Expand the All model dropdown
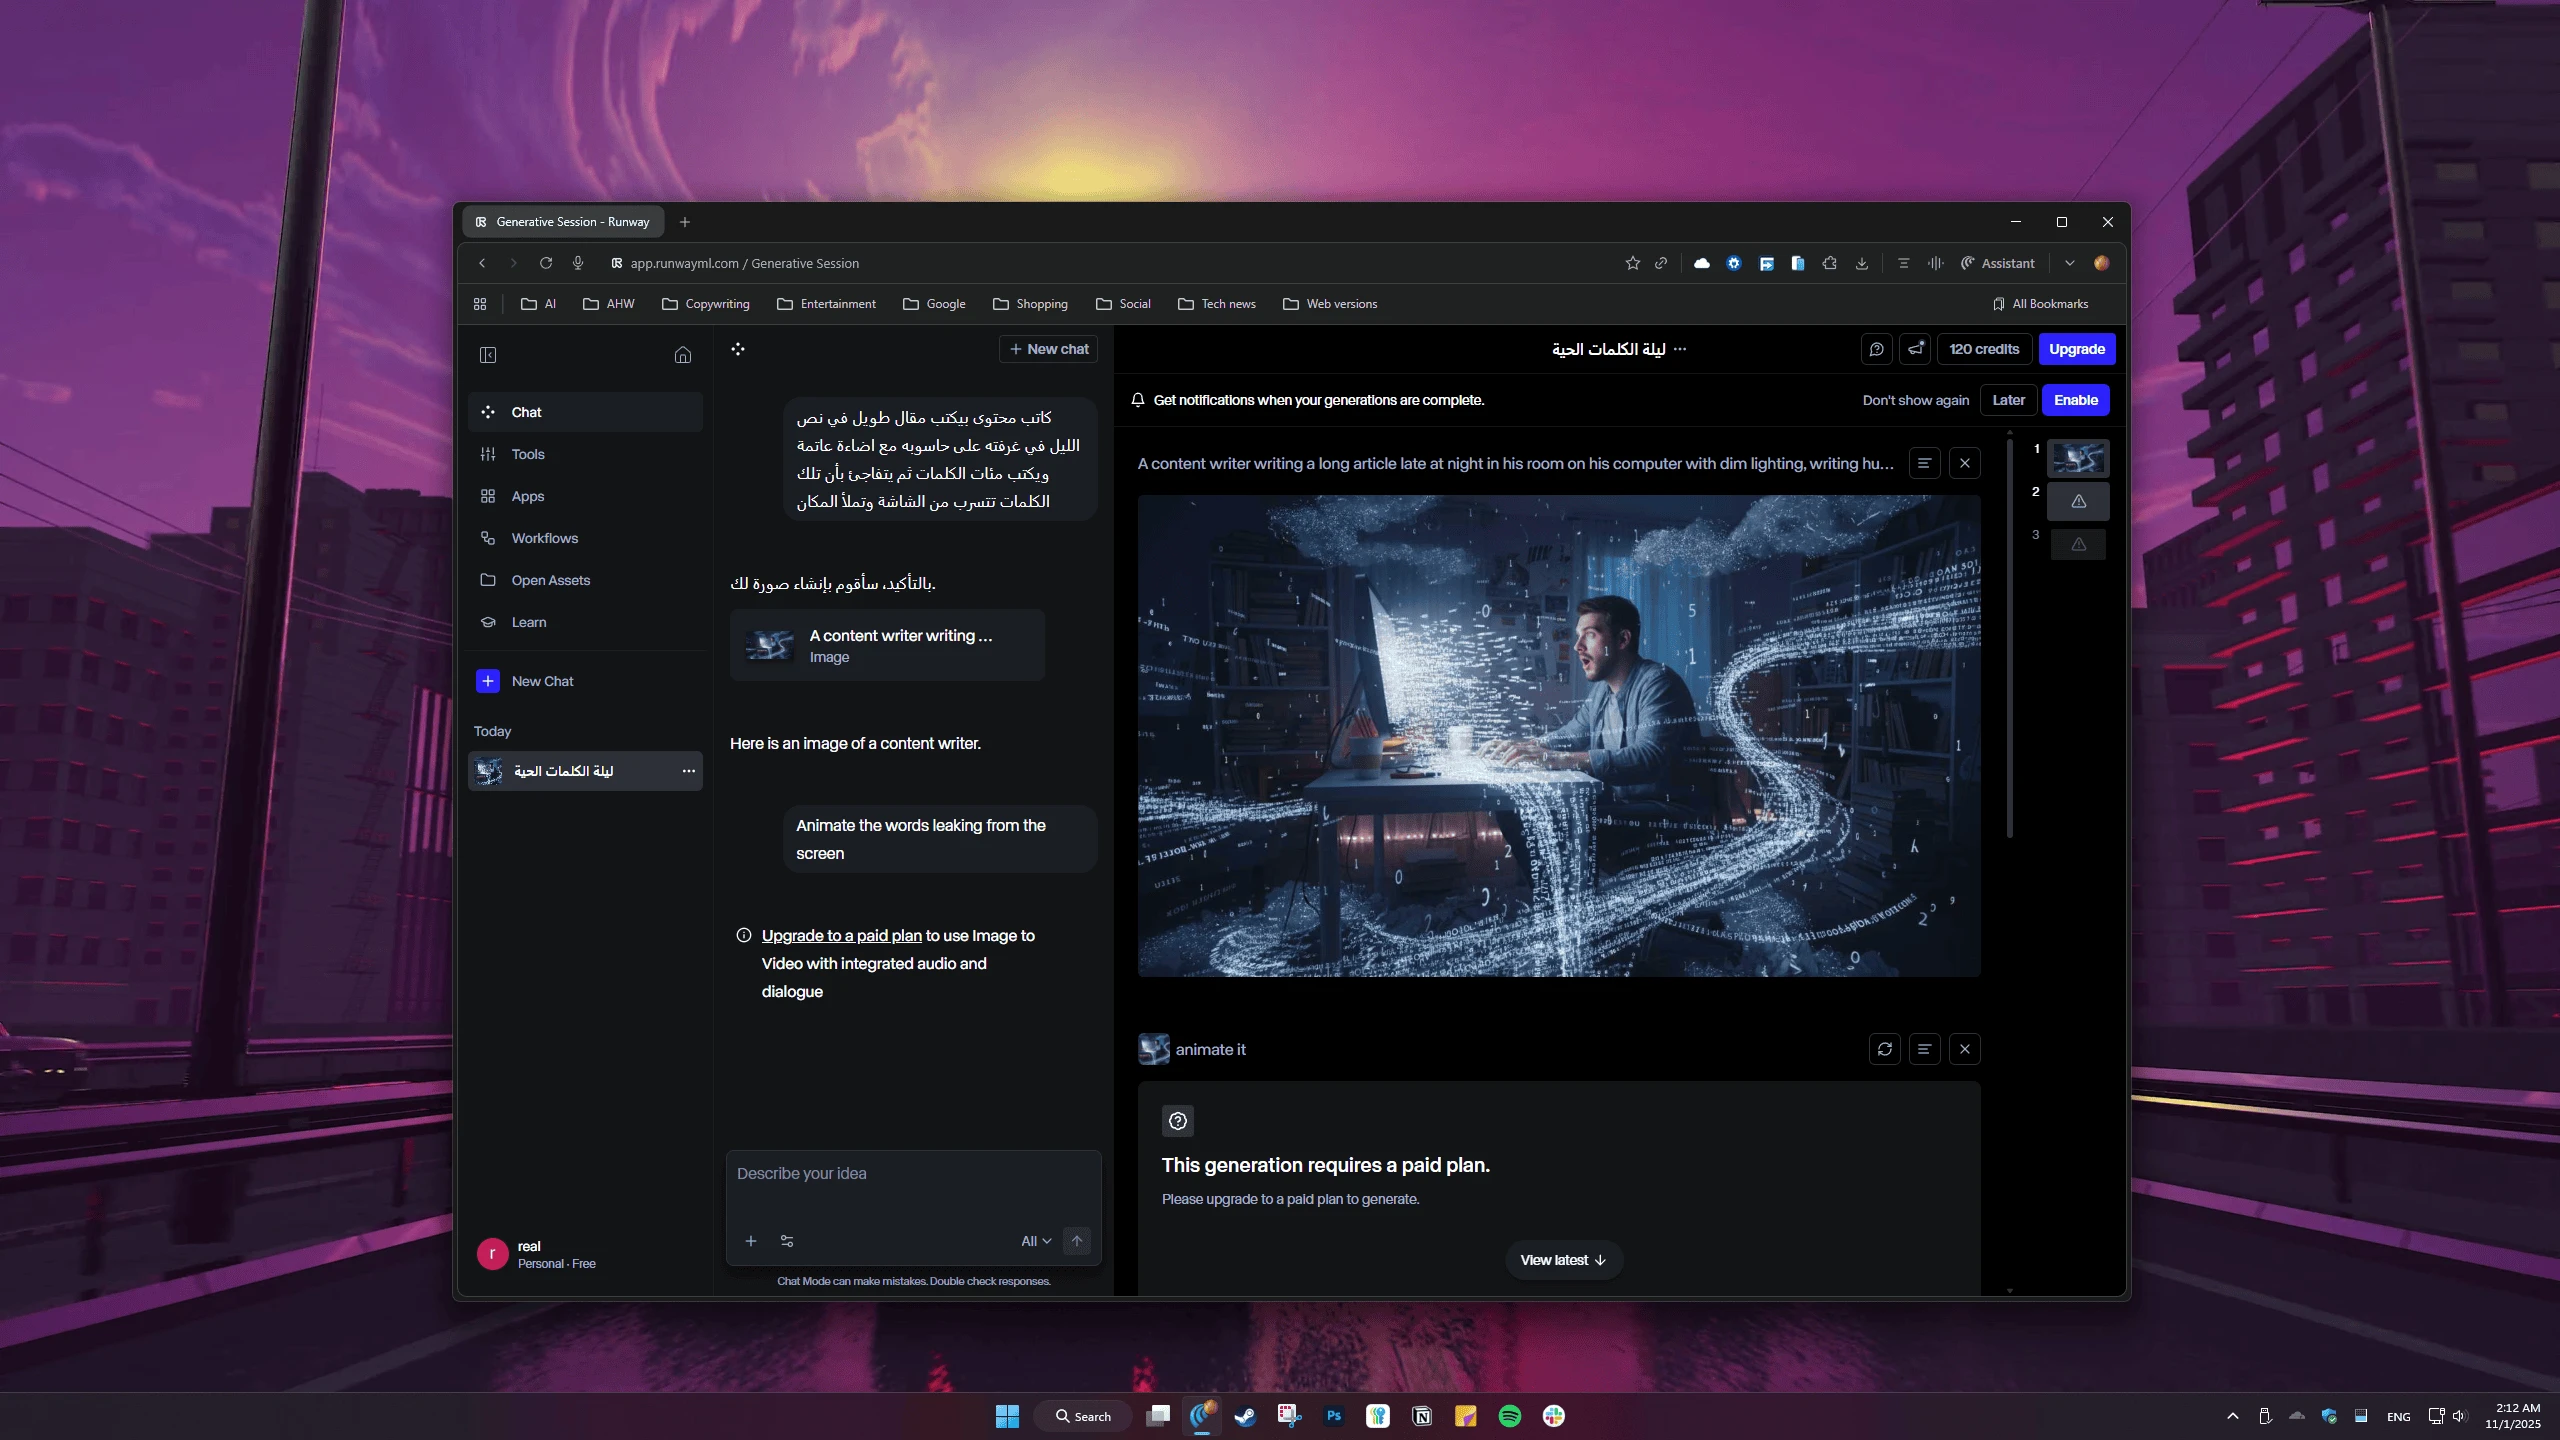Image resolution: width=2560 pixels, height=1440 pixels. (x=1036, y=1241)
